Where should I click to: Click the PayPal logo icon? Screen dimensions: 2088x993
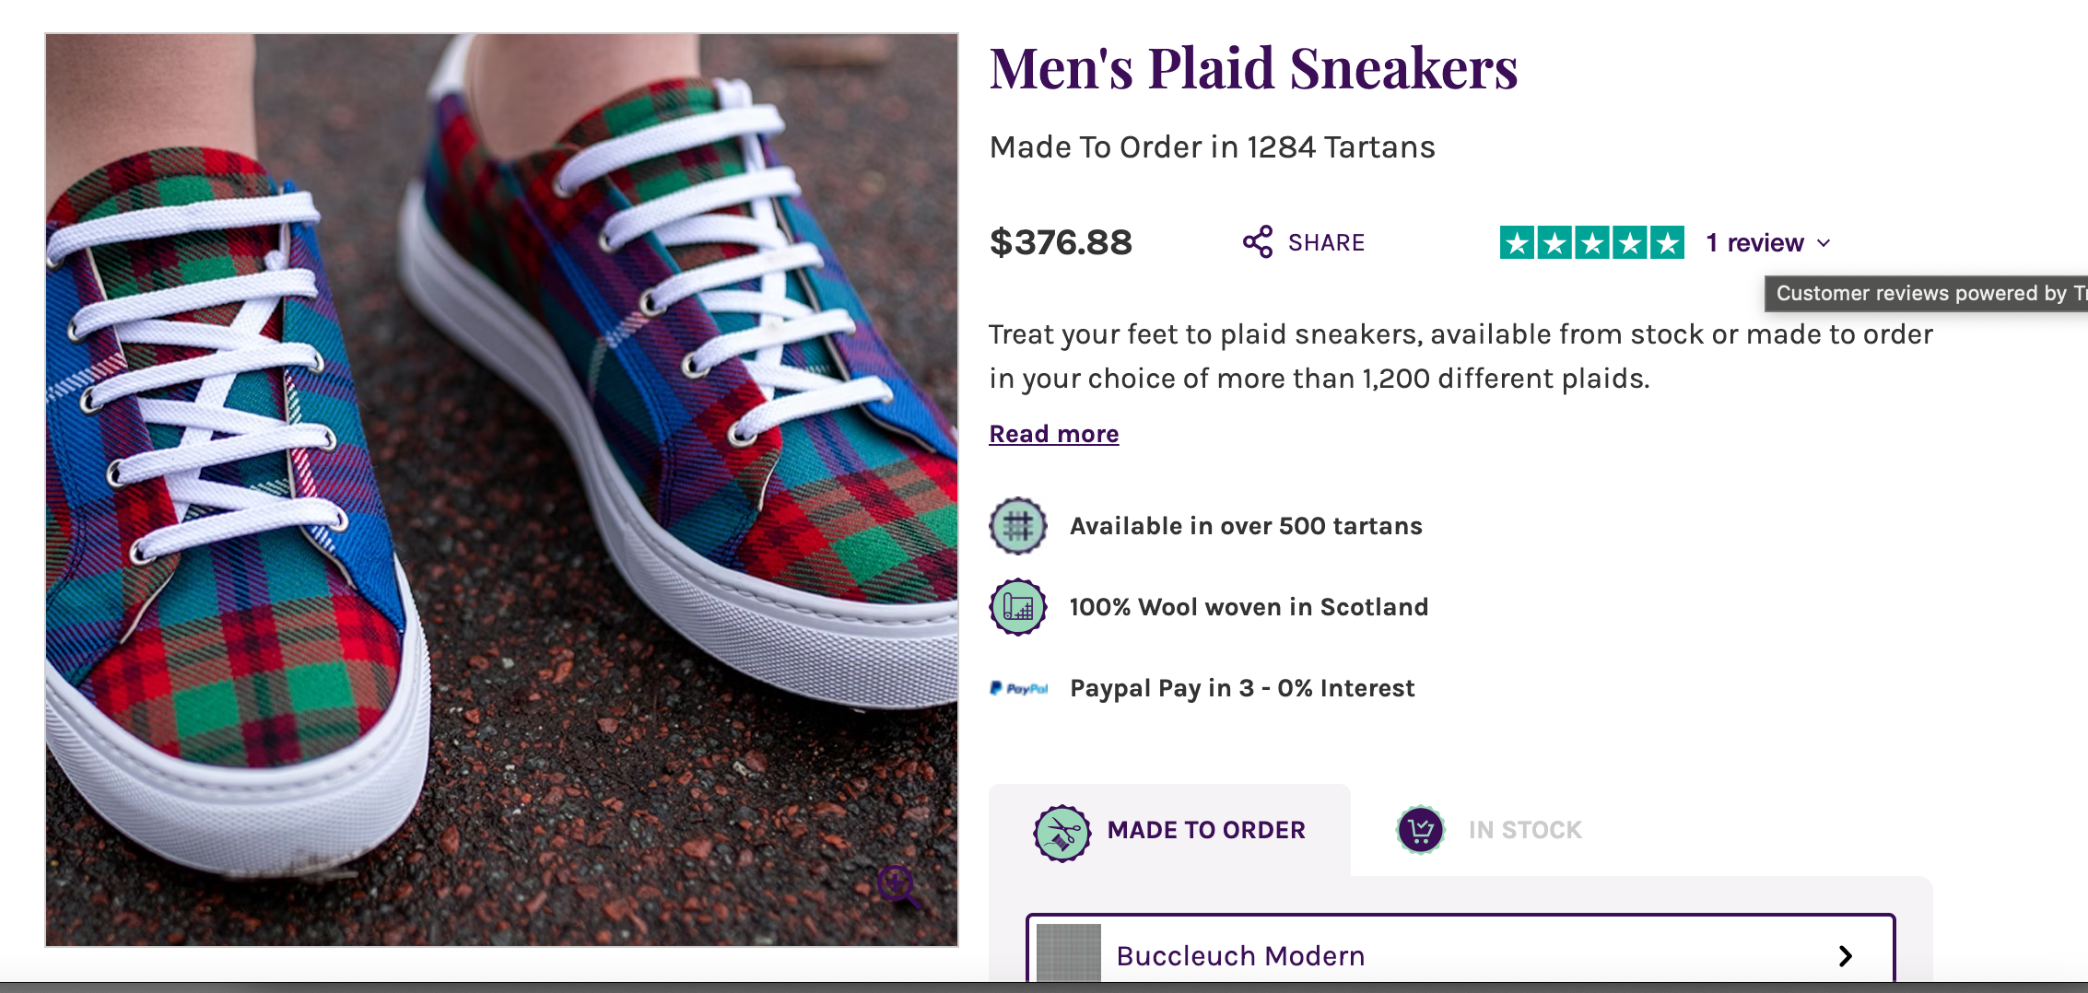click(1018, 688)
